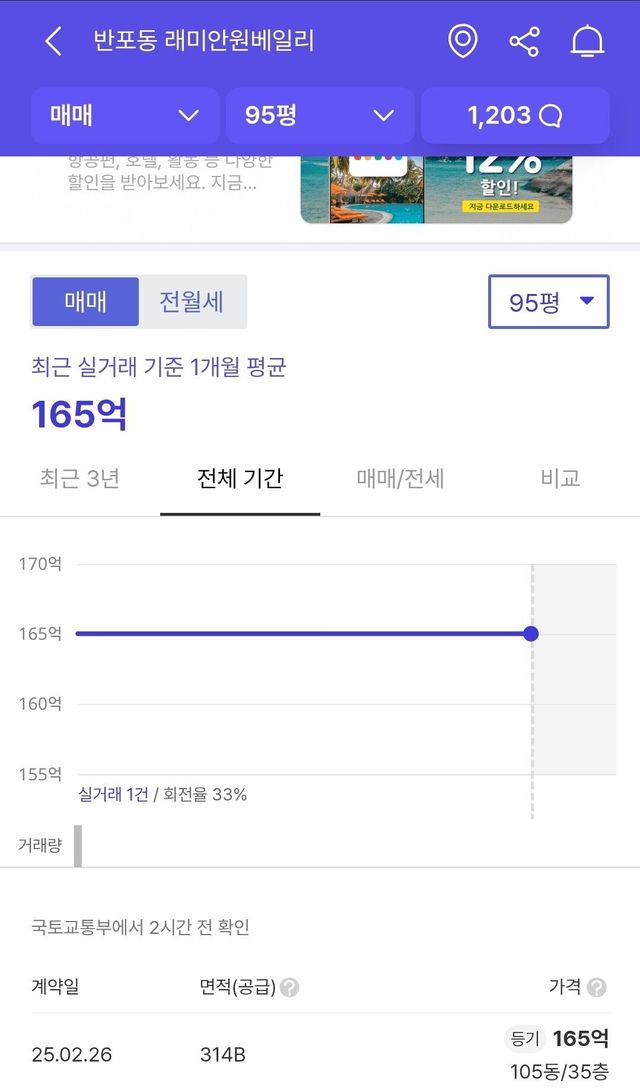This screenshot has width=640, height=1088.
Task: Tap the help icon beside 가격
Action: click(x=597, y=988)
